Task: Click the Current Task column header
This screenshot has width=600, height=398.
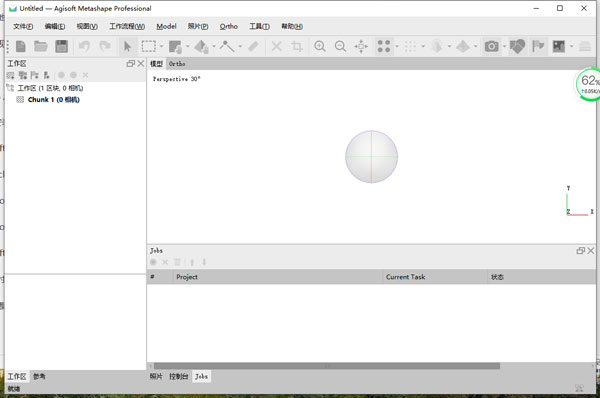Action: click(x=435, y=277)
